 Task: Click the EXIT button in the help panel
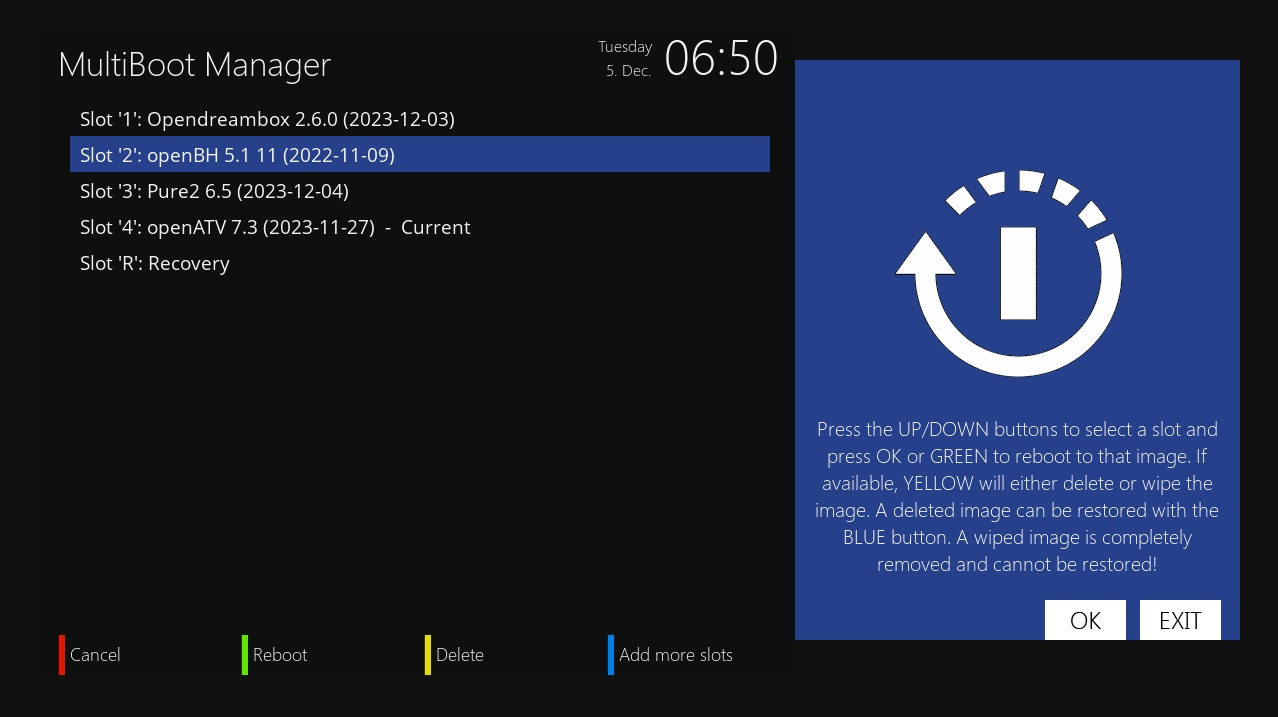click(1180, 620)
